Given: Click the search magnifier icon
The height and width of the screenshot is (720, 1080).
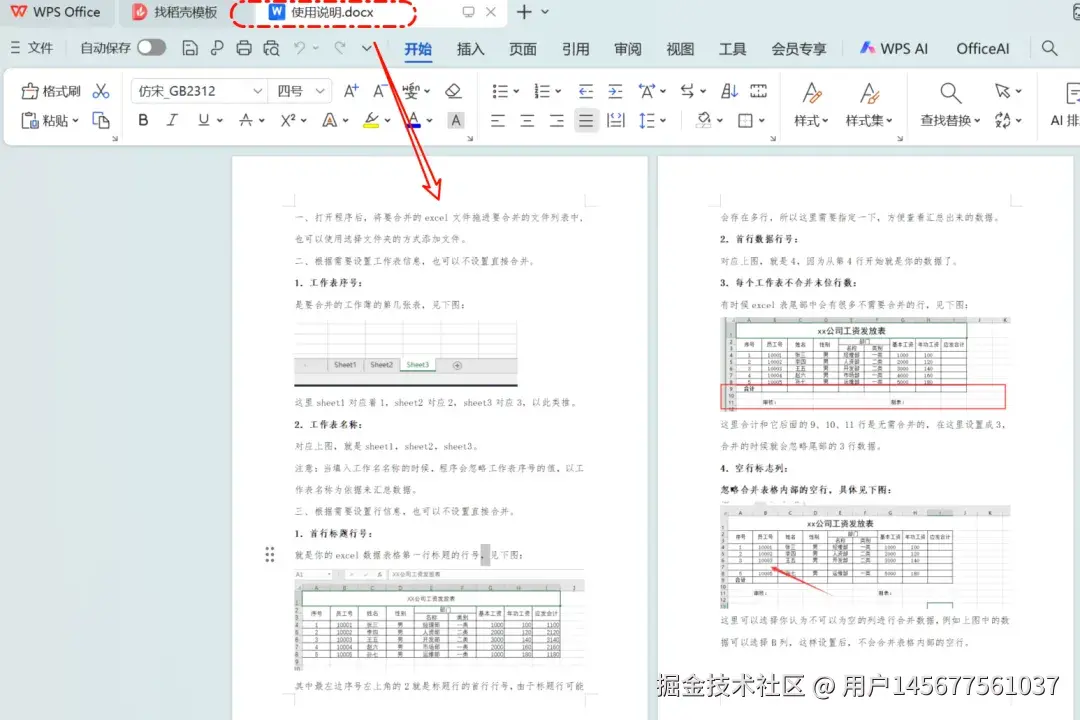Looking at the screenshot, I should pyautogui.click(x=1049, y=48).
